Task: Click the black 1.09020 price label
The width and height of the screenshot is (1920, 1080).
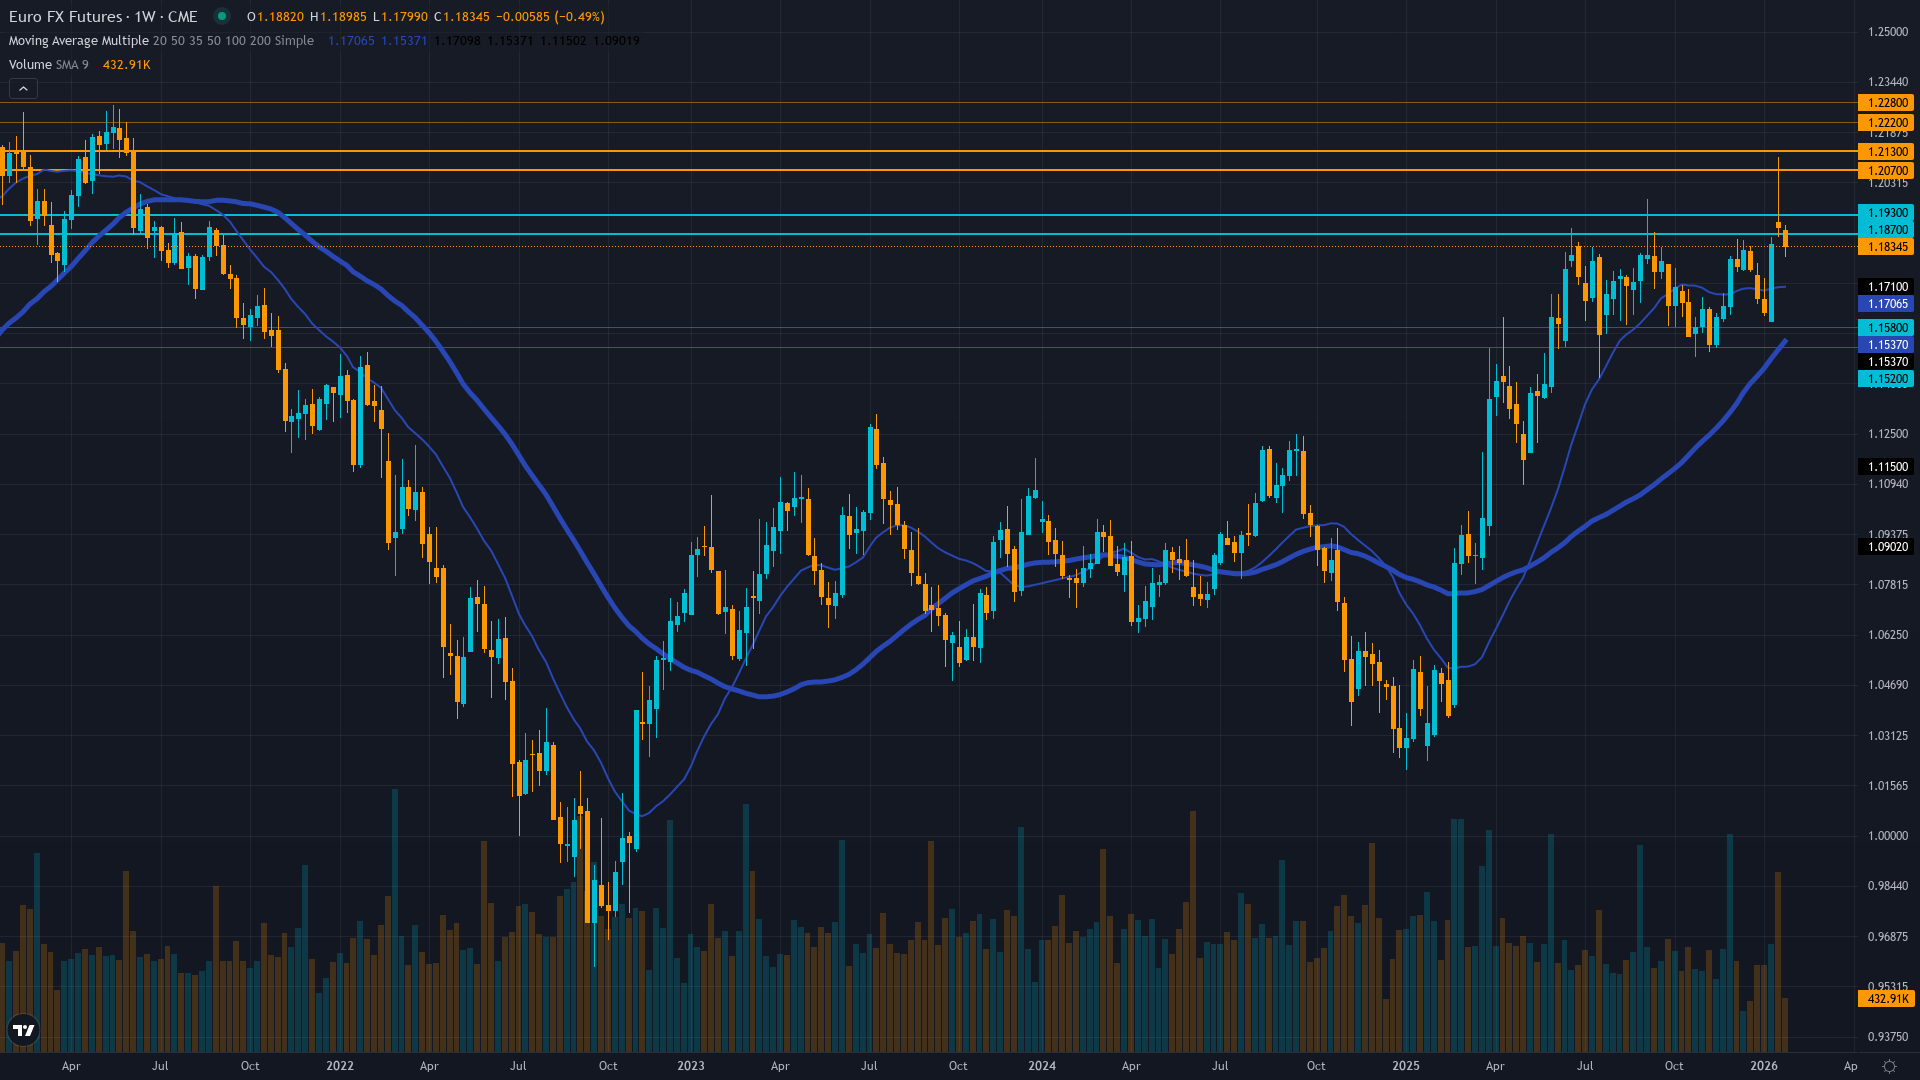Action: 1886,547
